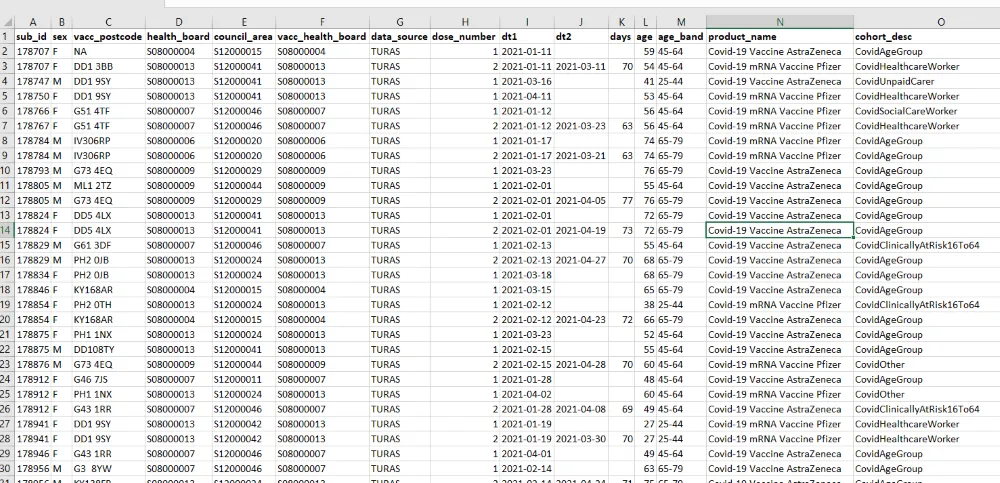The width and height of the screenshot is (1000, 483).
Task: Select the cohort_desc header cell
Action: 925,37
